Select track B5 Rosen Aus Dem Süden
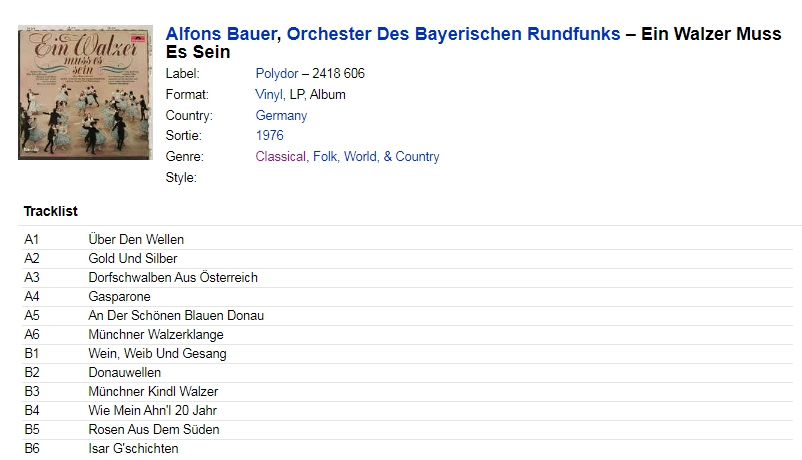This screenshot has width=802, height=460. click(x=408, y=429)
